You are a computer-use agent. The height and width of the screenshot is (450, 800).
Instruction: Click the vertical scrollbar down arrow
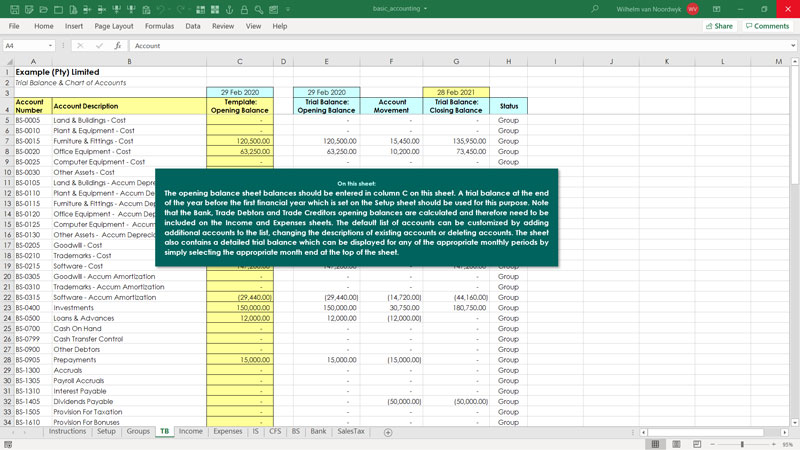794,422
